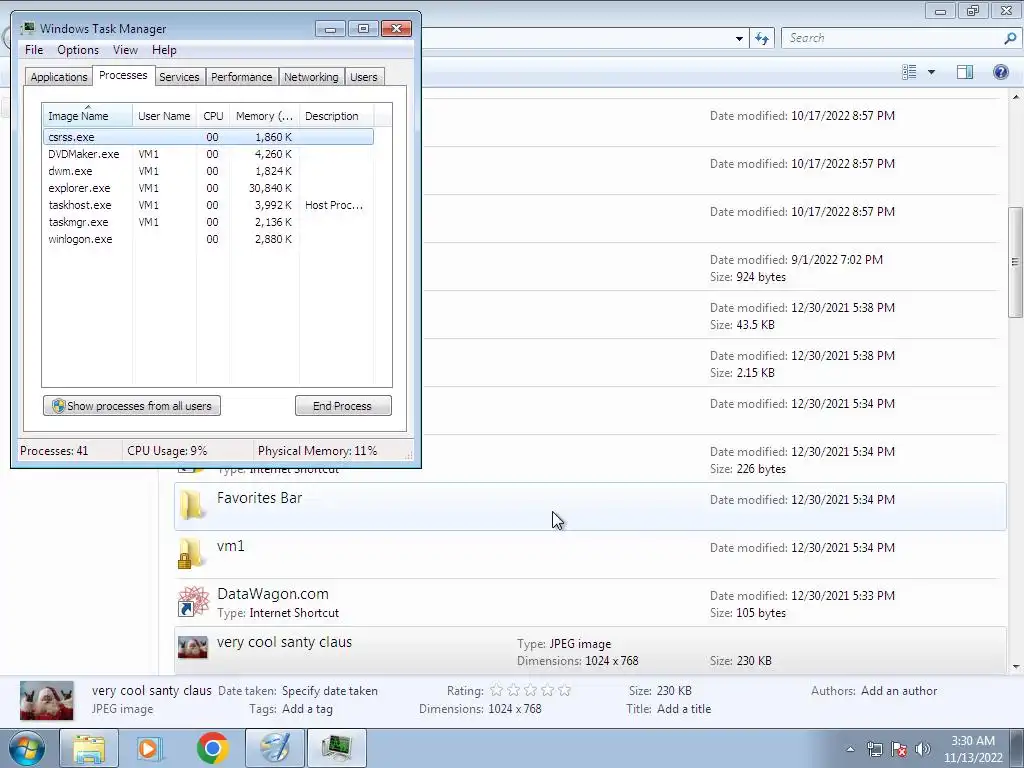Switch to Task Manager taskbar icon
1024x768 pixels.
pos(337,748)
